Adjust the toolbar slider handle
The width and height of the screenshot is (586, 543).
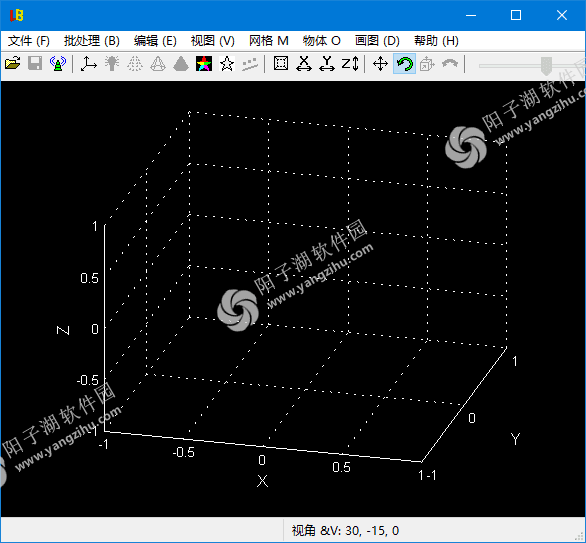(x=546, y=66)
